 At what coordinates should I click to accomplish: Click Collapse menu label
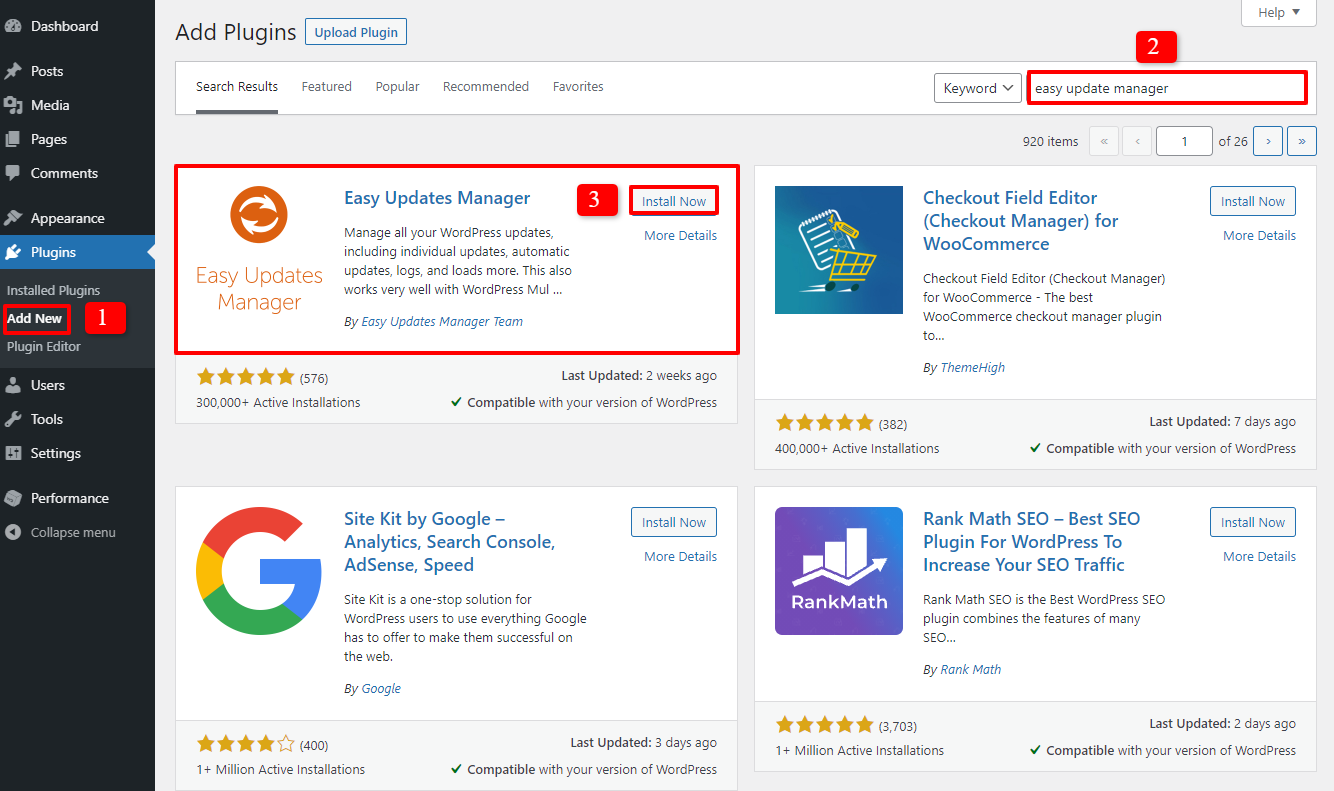pyautogui.click(x=73, y=532)
